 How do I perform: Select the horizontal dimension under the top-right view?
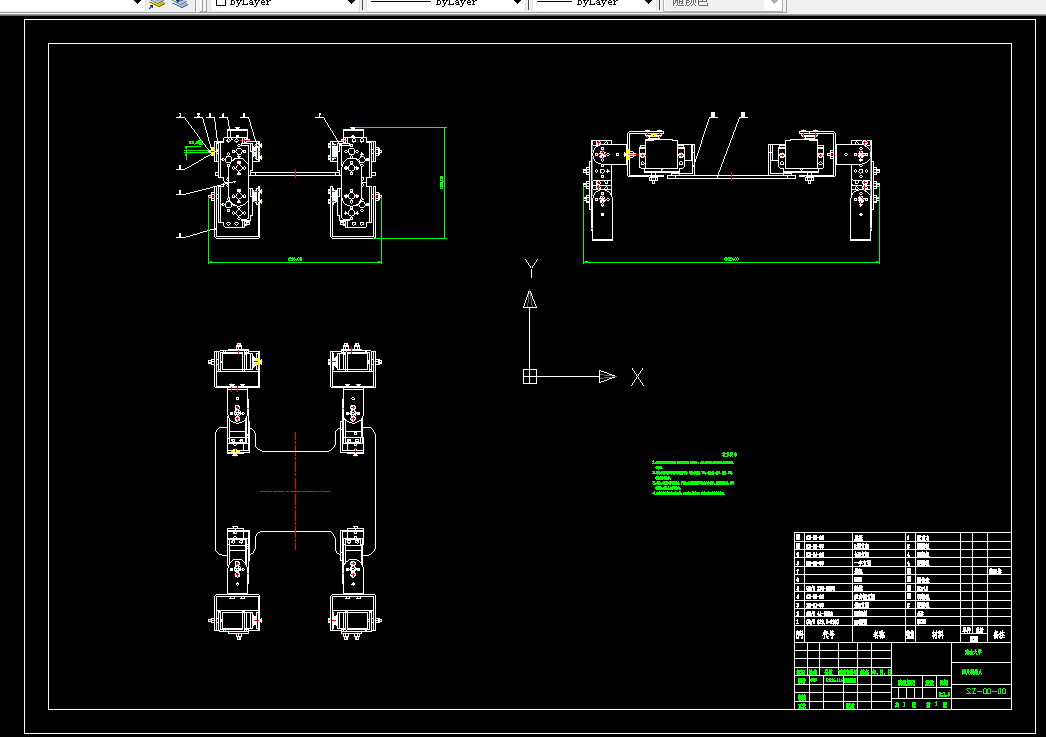point(731,260)
